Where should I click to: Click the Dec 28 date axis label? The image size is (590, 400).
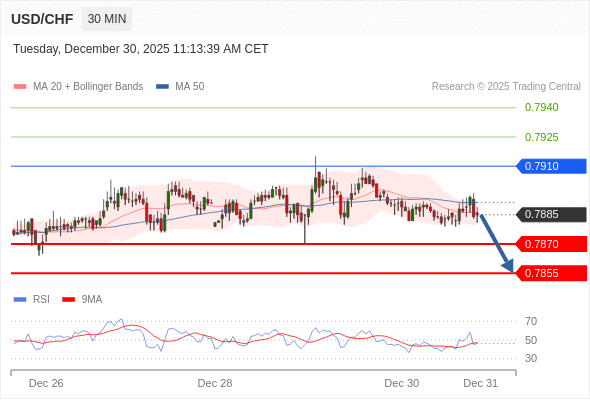click(x=215, y=383)
